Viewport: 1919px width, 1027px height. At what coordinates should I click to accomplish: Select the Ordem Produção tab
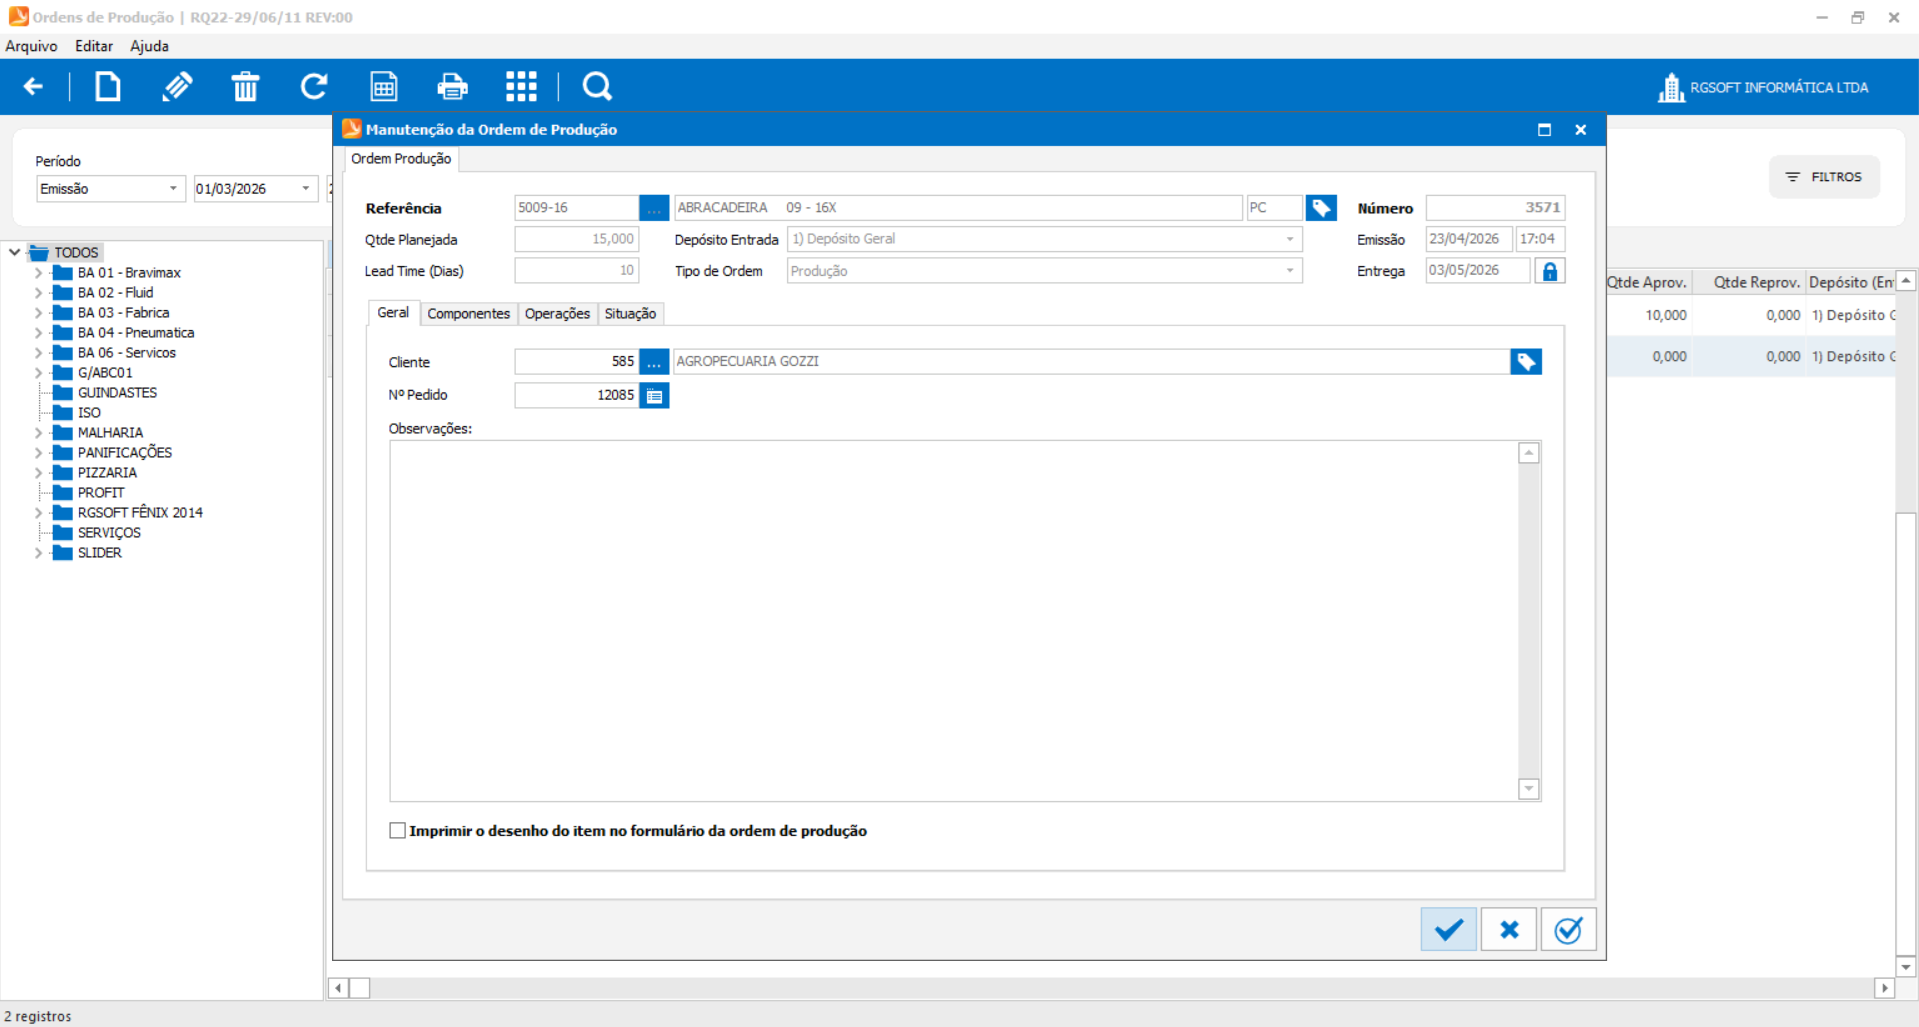[x=401, y=159]
